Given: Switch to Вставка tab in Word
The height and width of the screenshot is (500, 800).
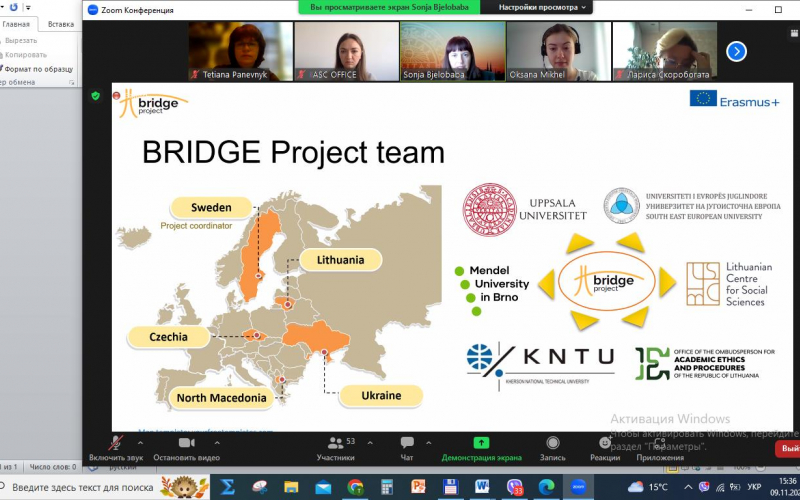Looking at the screenshot, I should 61,24.
